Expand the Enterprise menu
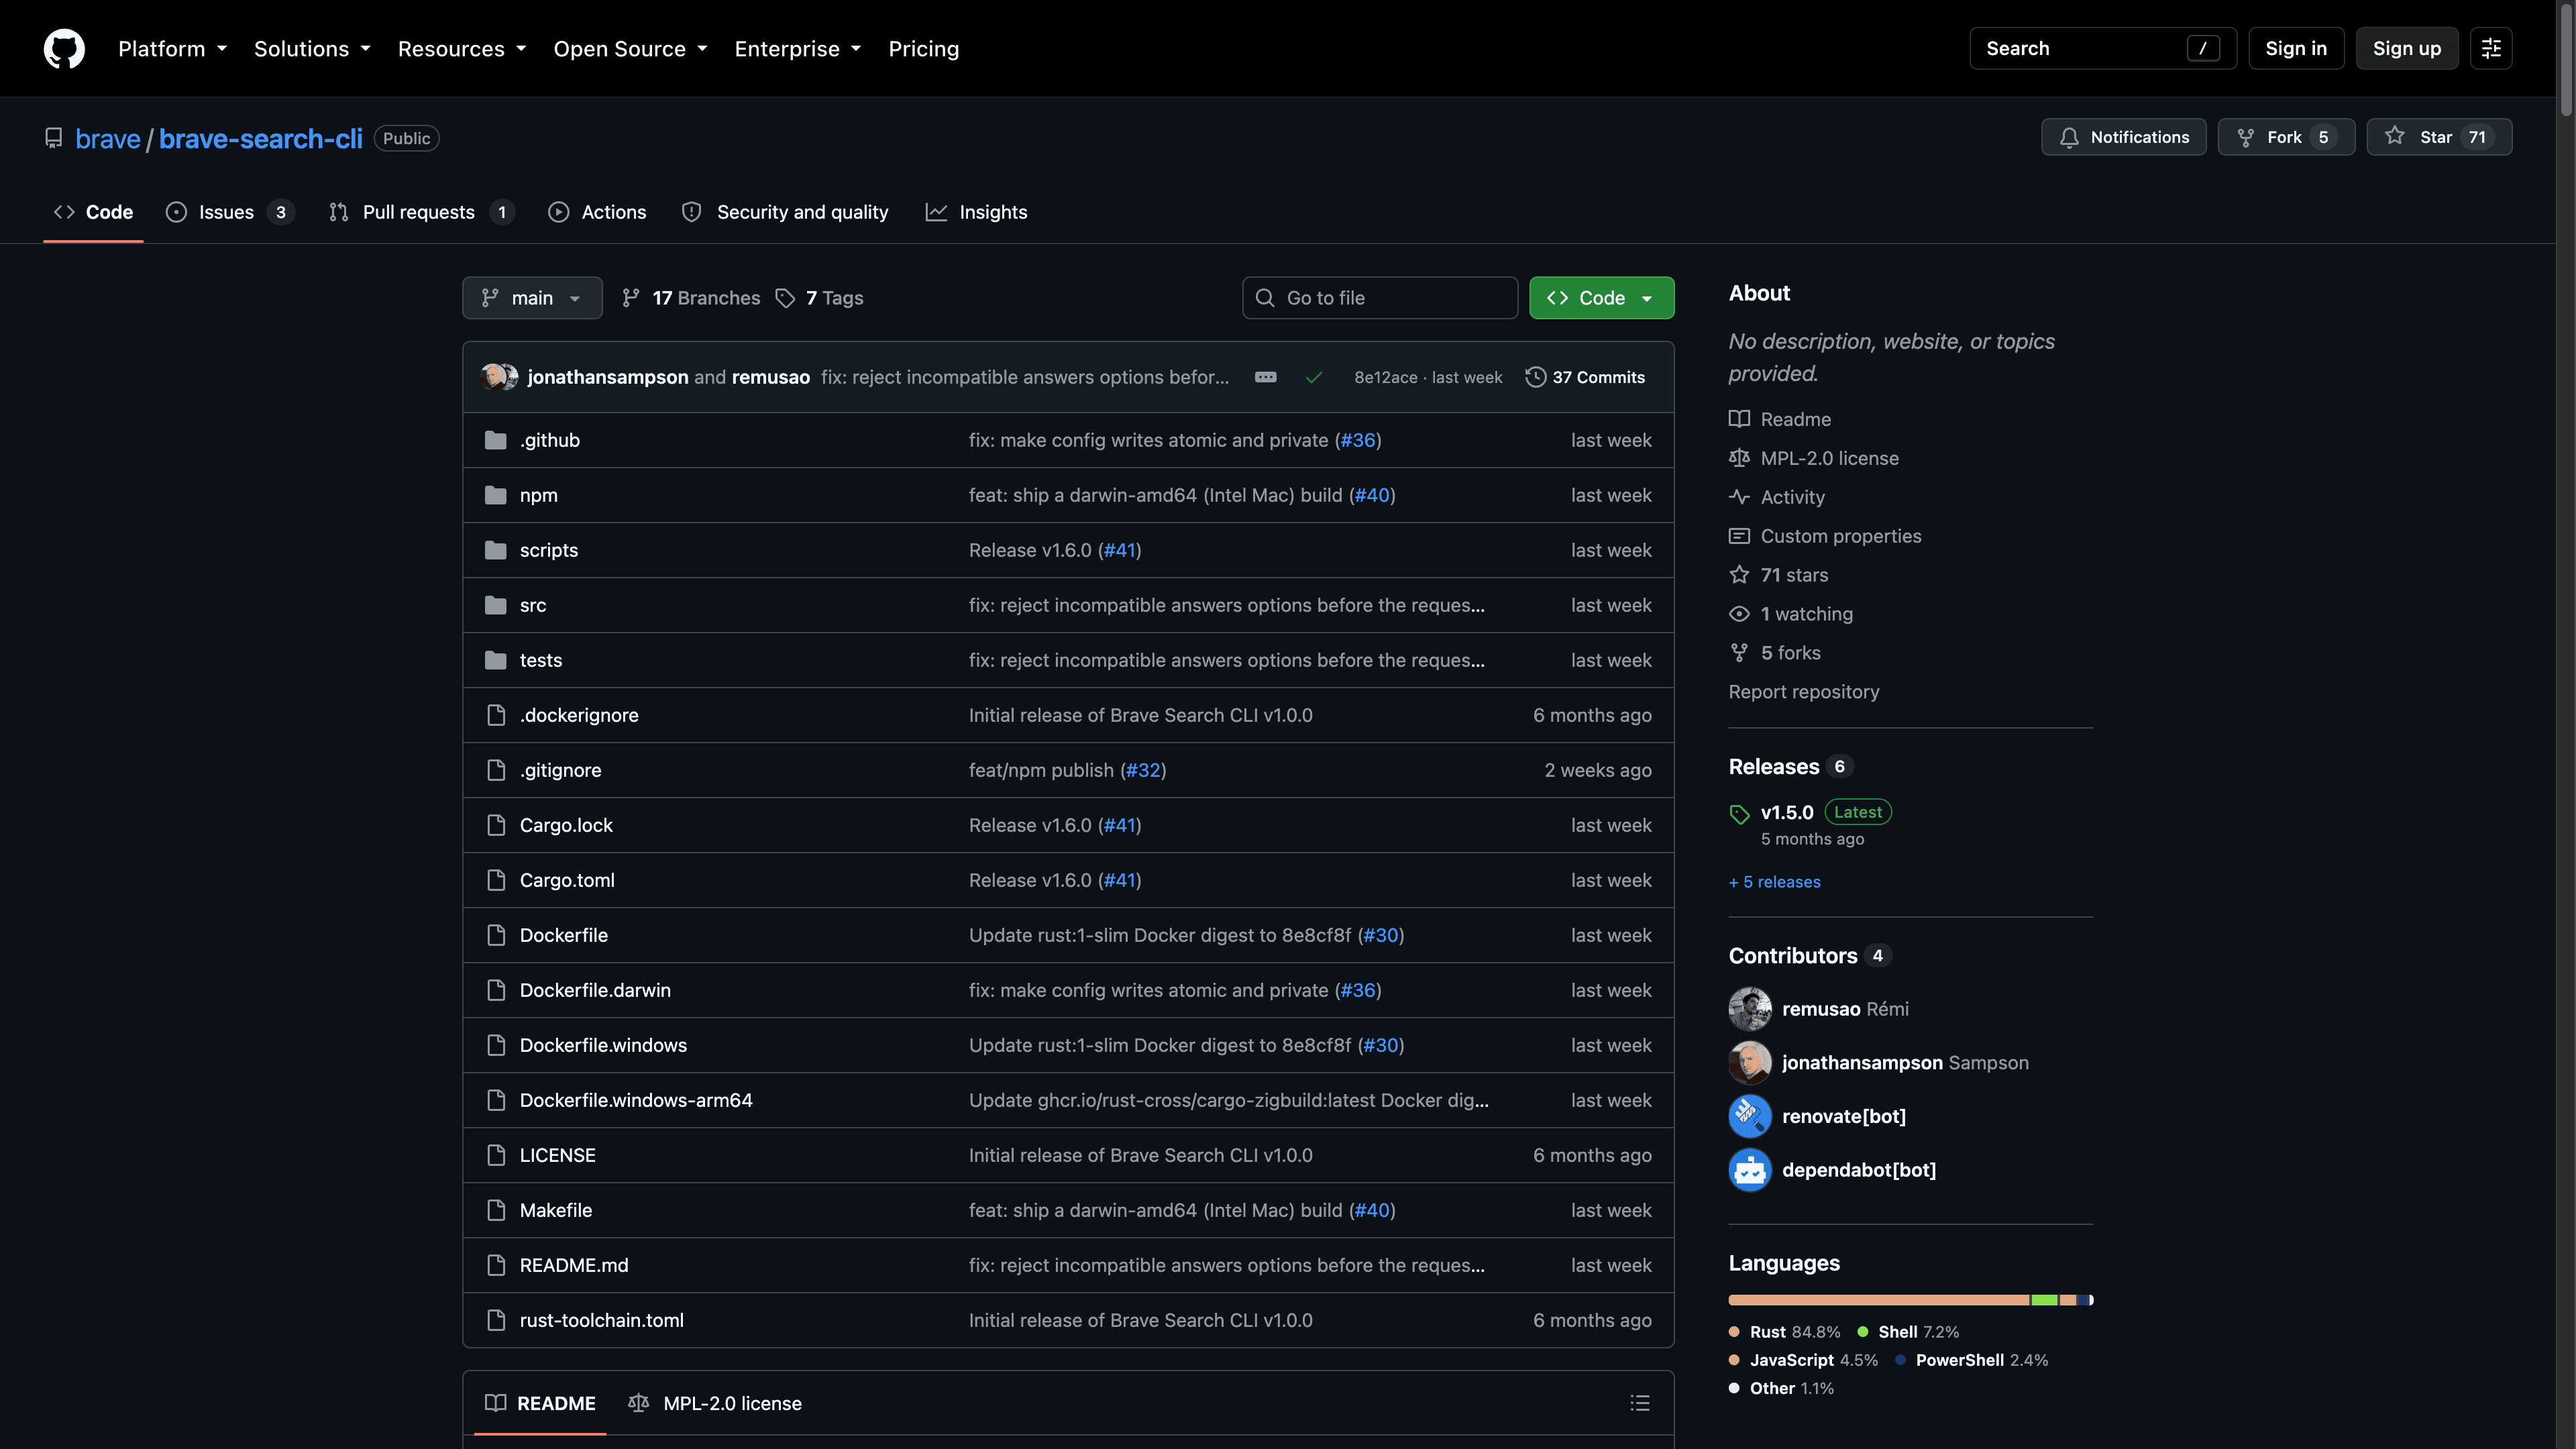 [797, 48]
